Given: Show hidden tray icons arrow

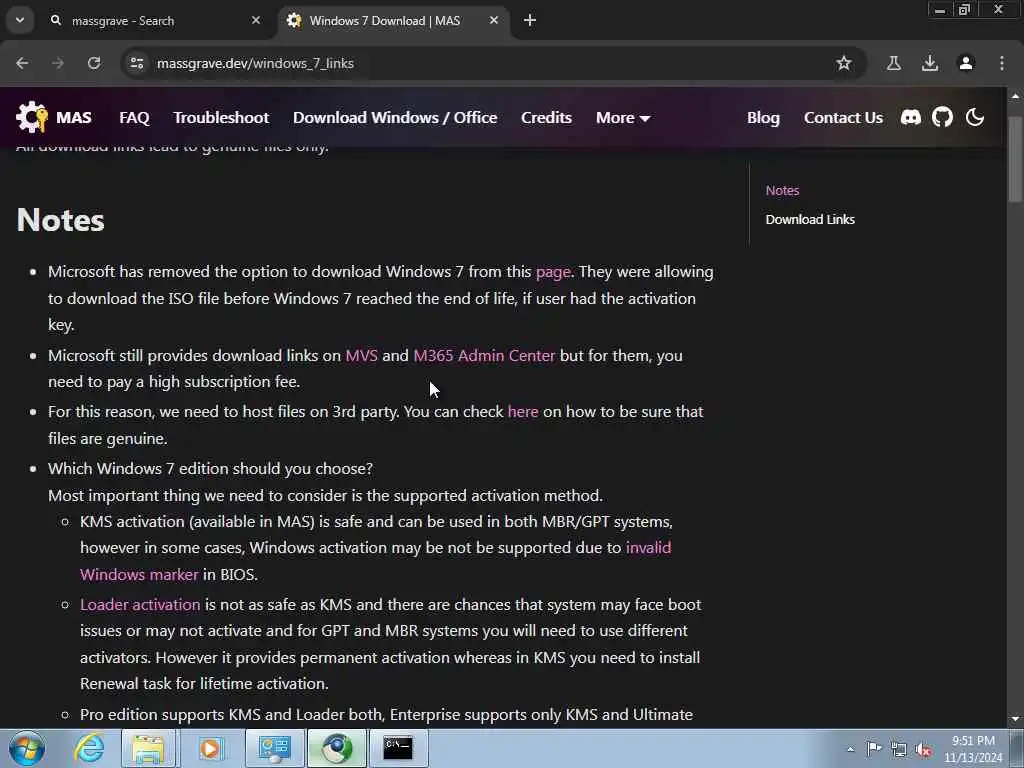Looking at the screenshot, I should 850,750.
